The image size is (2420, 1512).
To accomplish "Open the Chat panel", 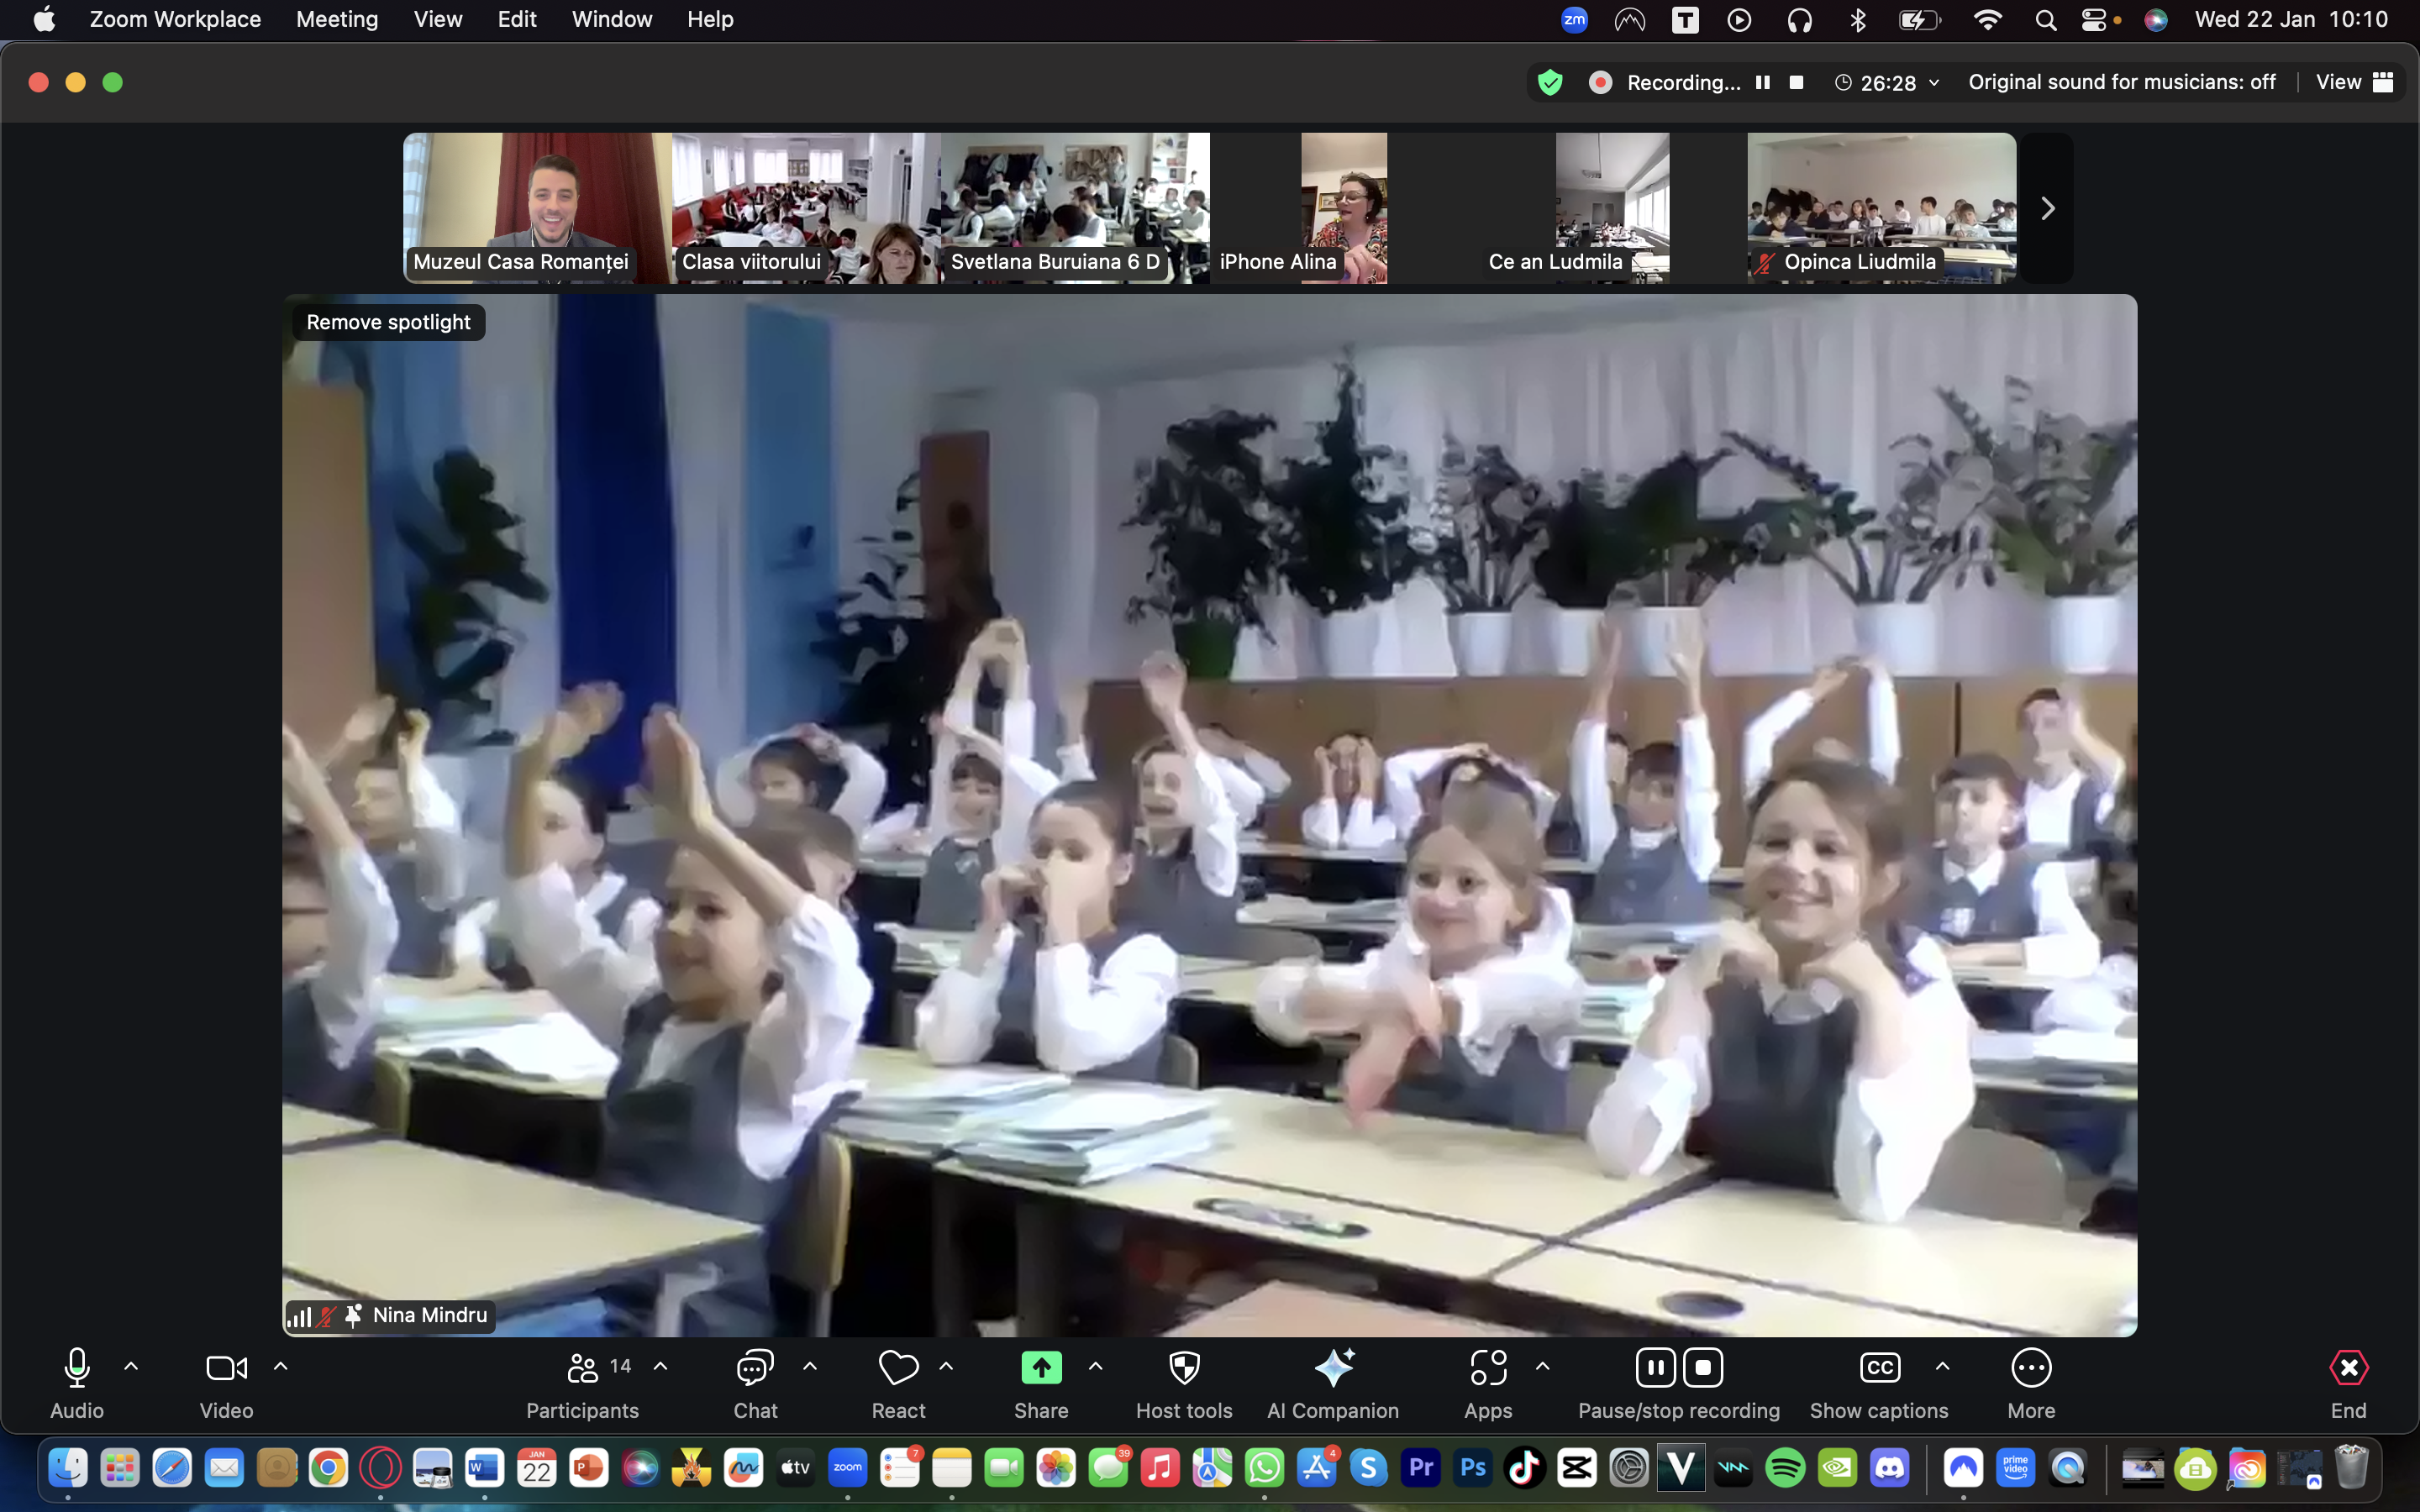I will coord(755,1368).
